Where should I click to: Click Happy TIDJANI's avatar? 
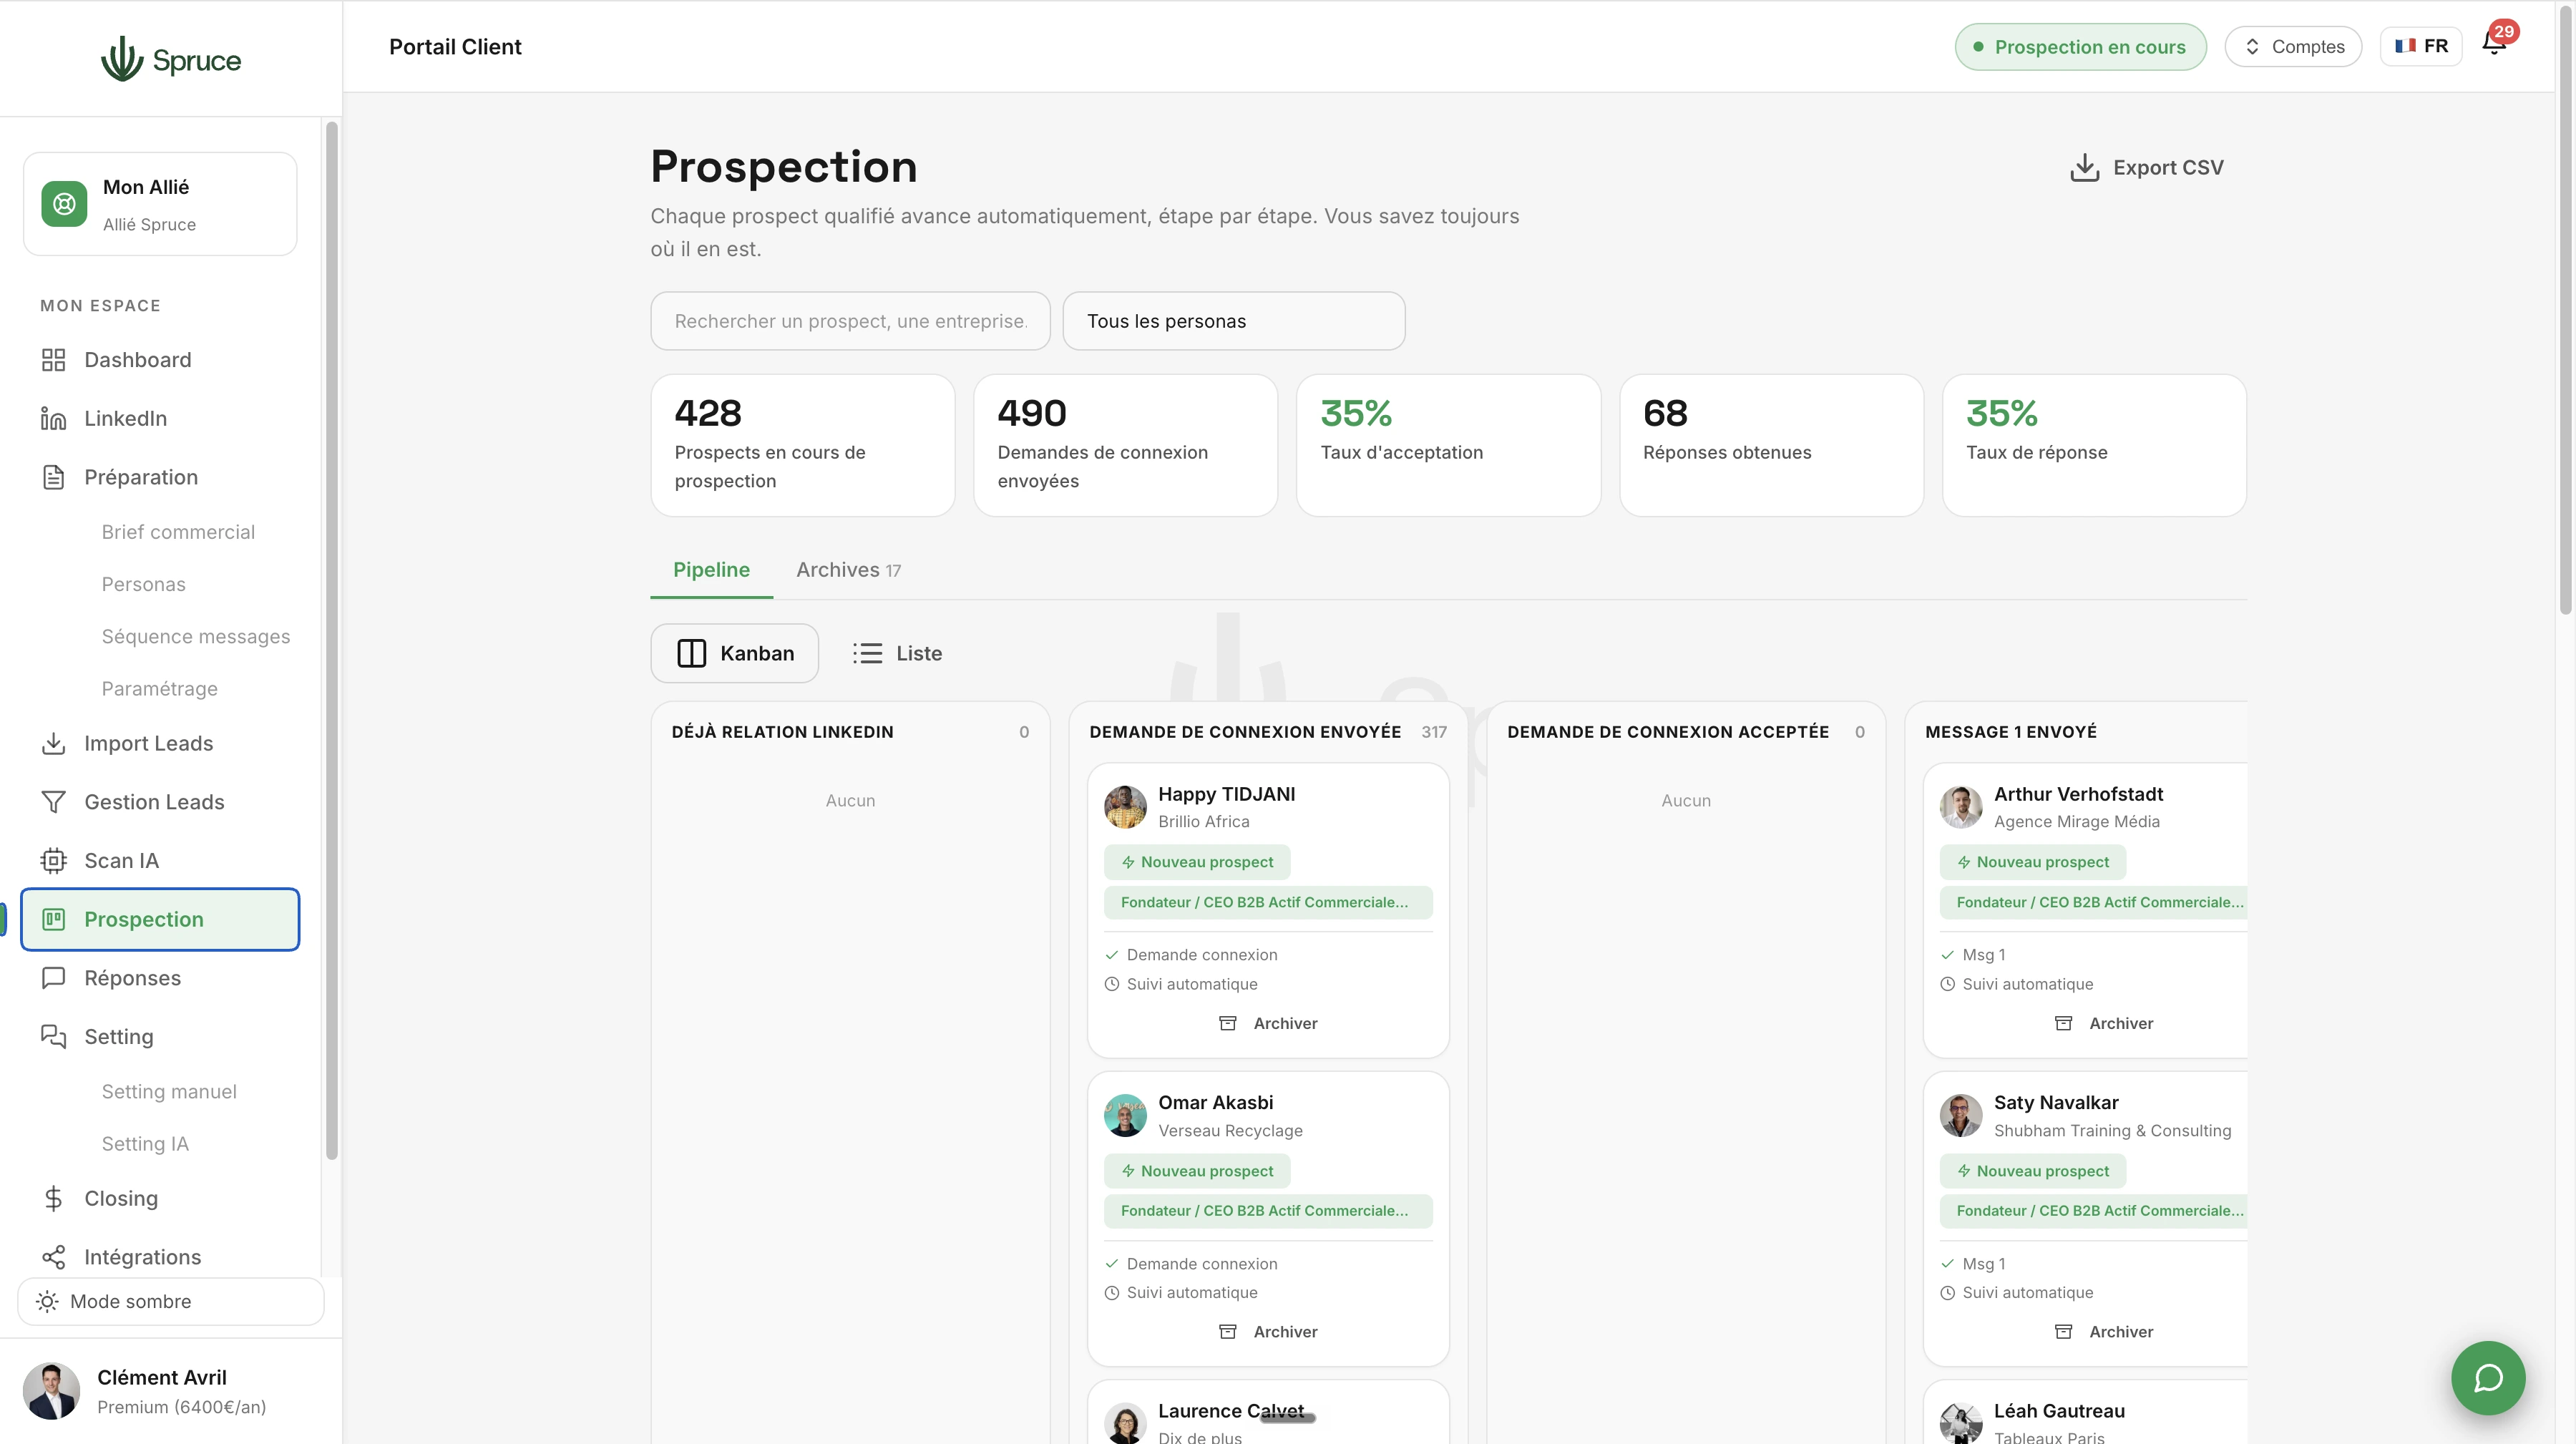[x=1125, y=807]
